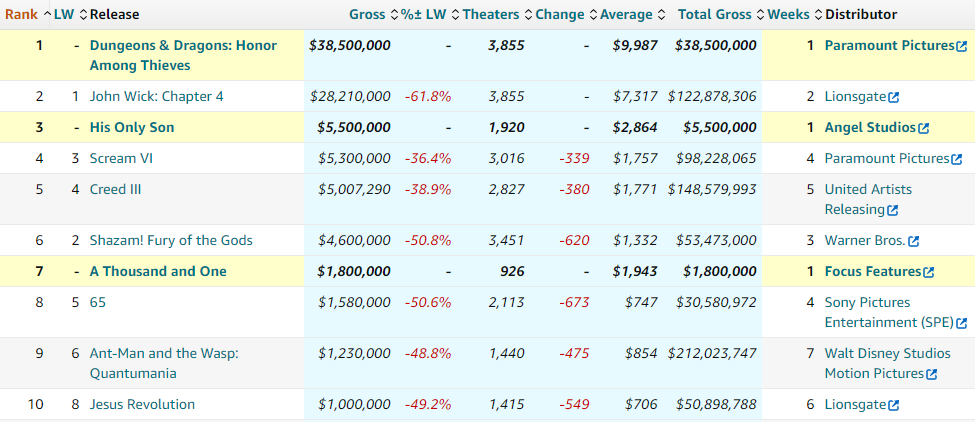Click the A Thousand and One title
Screen dimensions: 975x422
[x=158, y=272]
